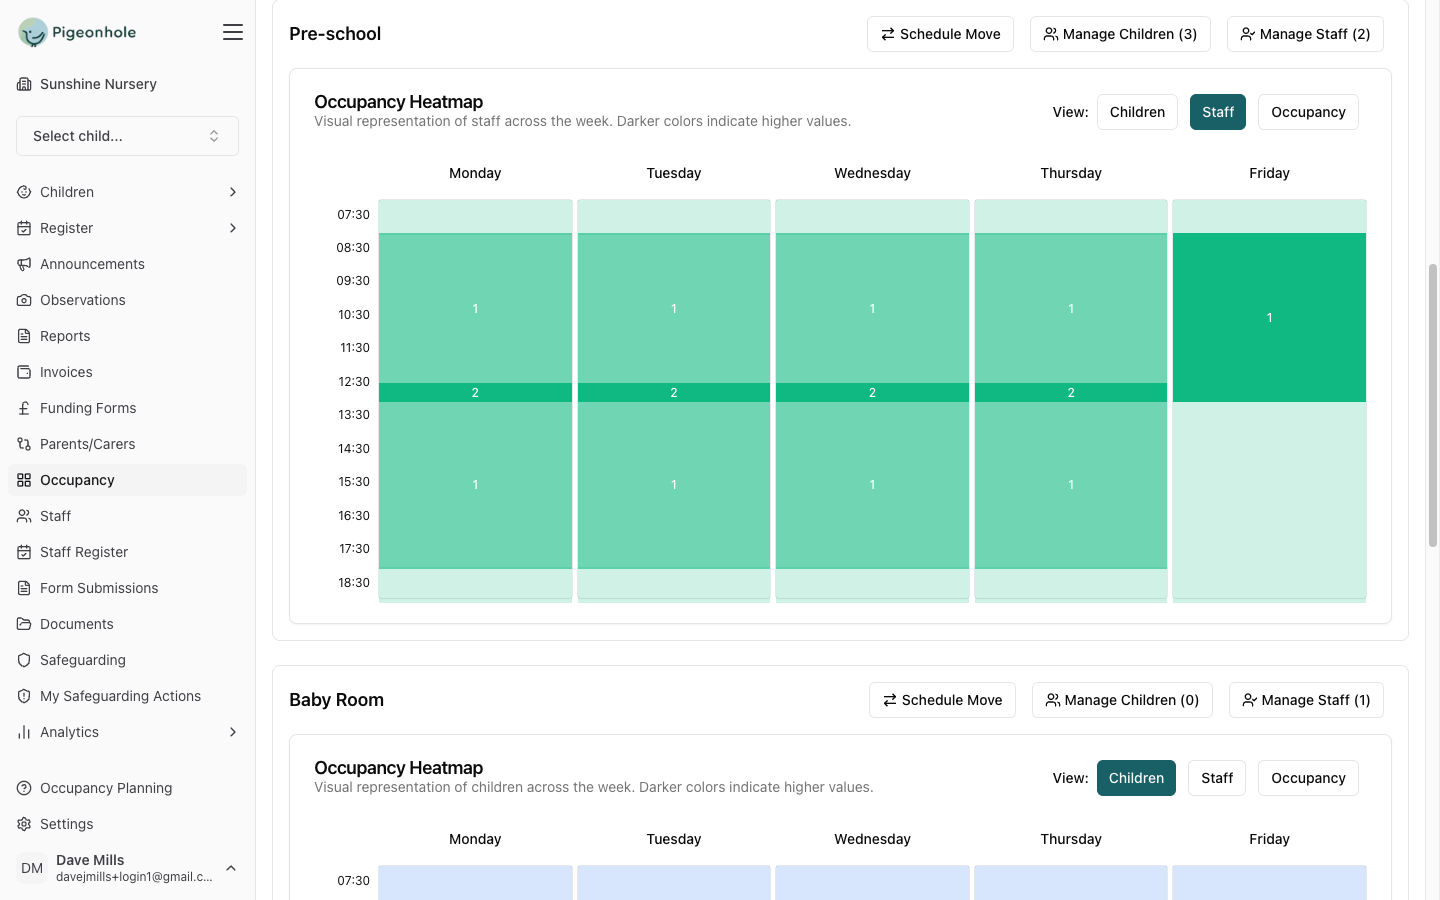
Task: Click Friday's dark green staff block
Action: point(1269,318)
